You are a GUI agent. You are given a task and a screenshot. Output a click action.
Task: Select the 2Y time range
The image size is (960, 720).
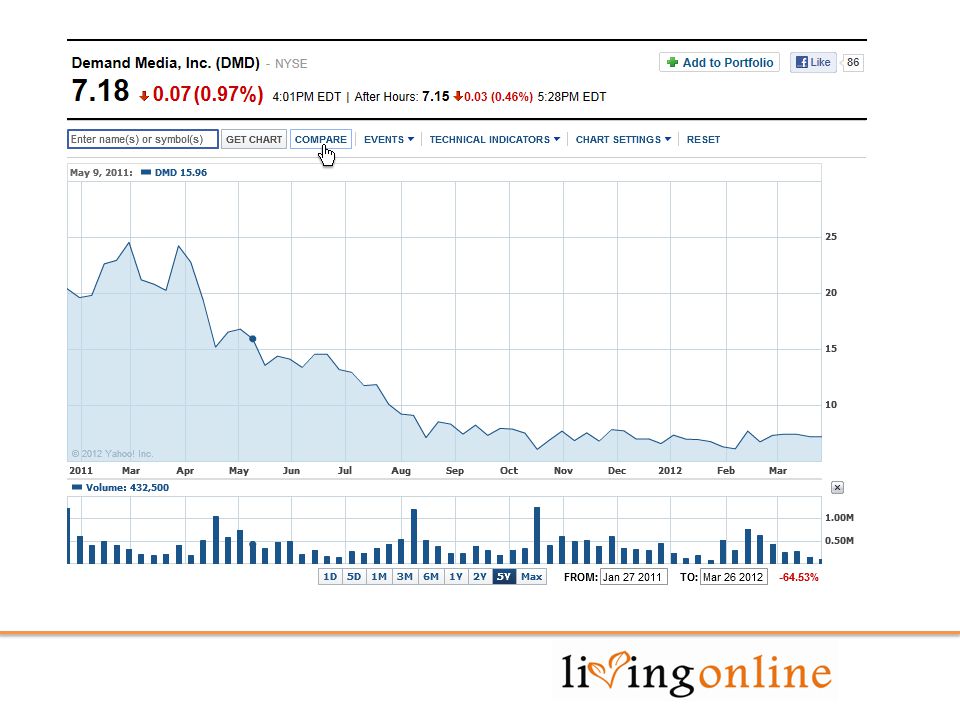coord(480,577)
